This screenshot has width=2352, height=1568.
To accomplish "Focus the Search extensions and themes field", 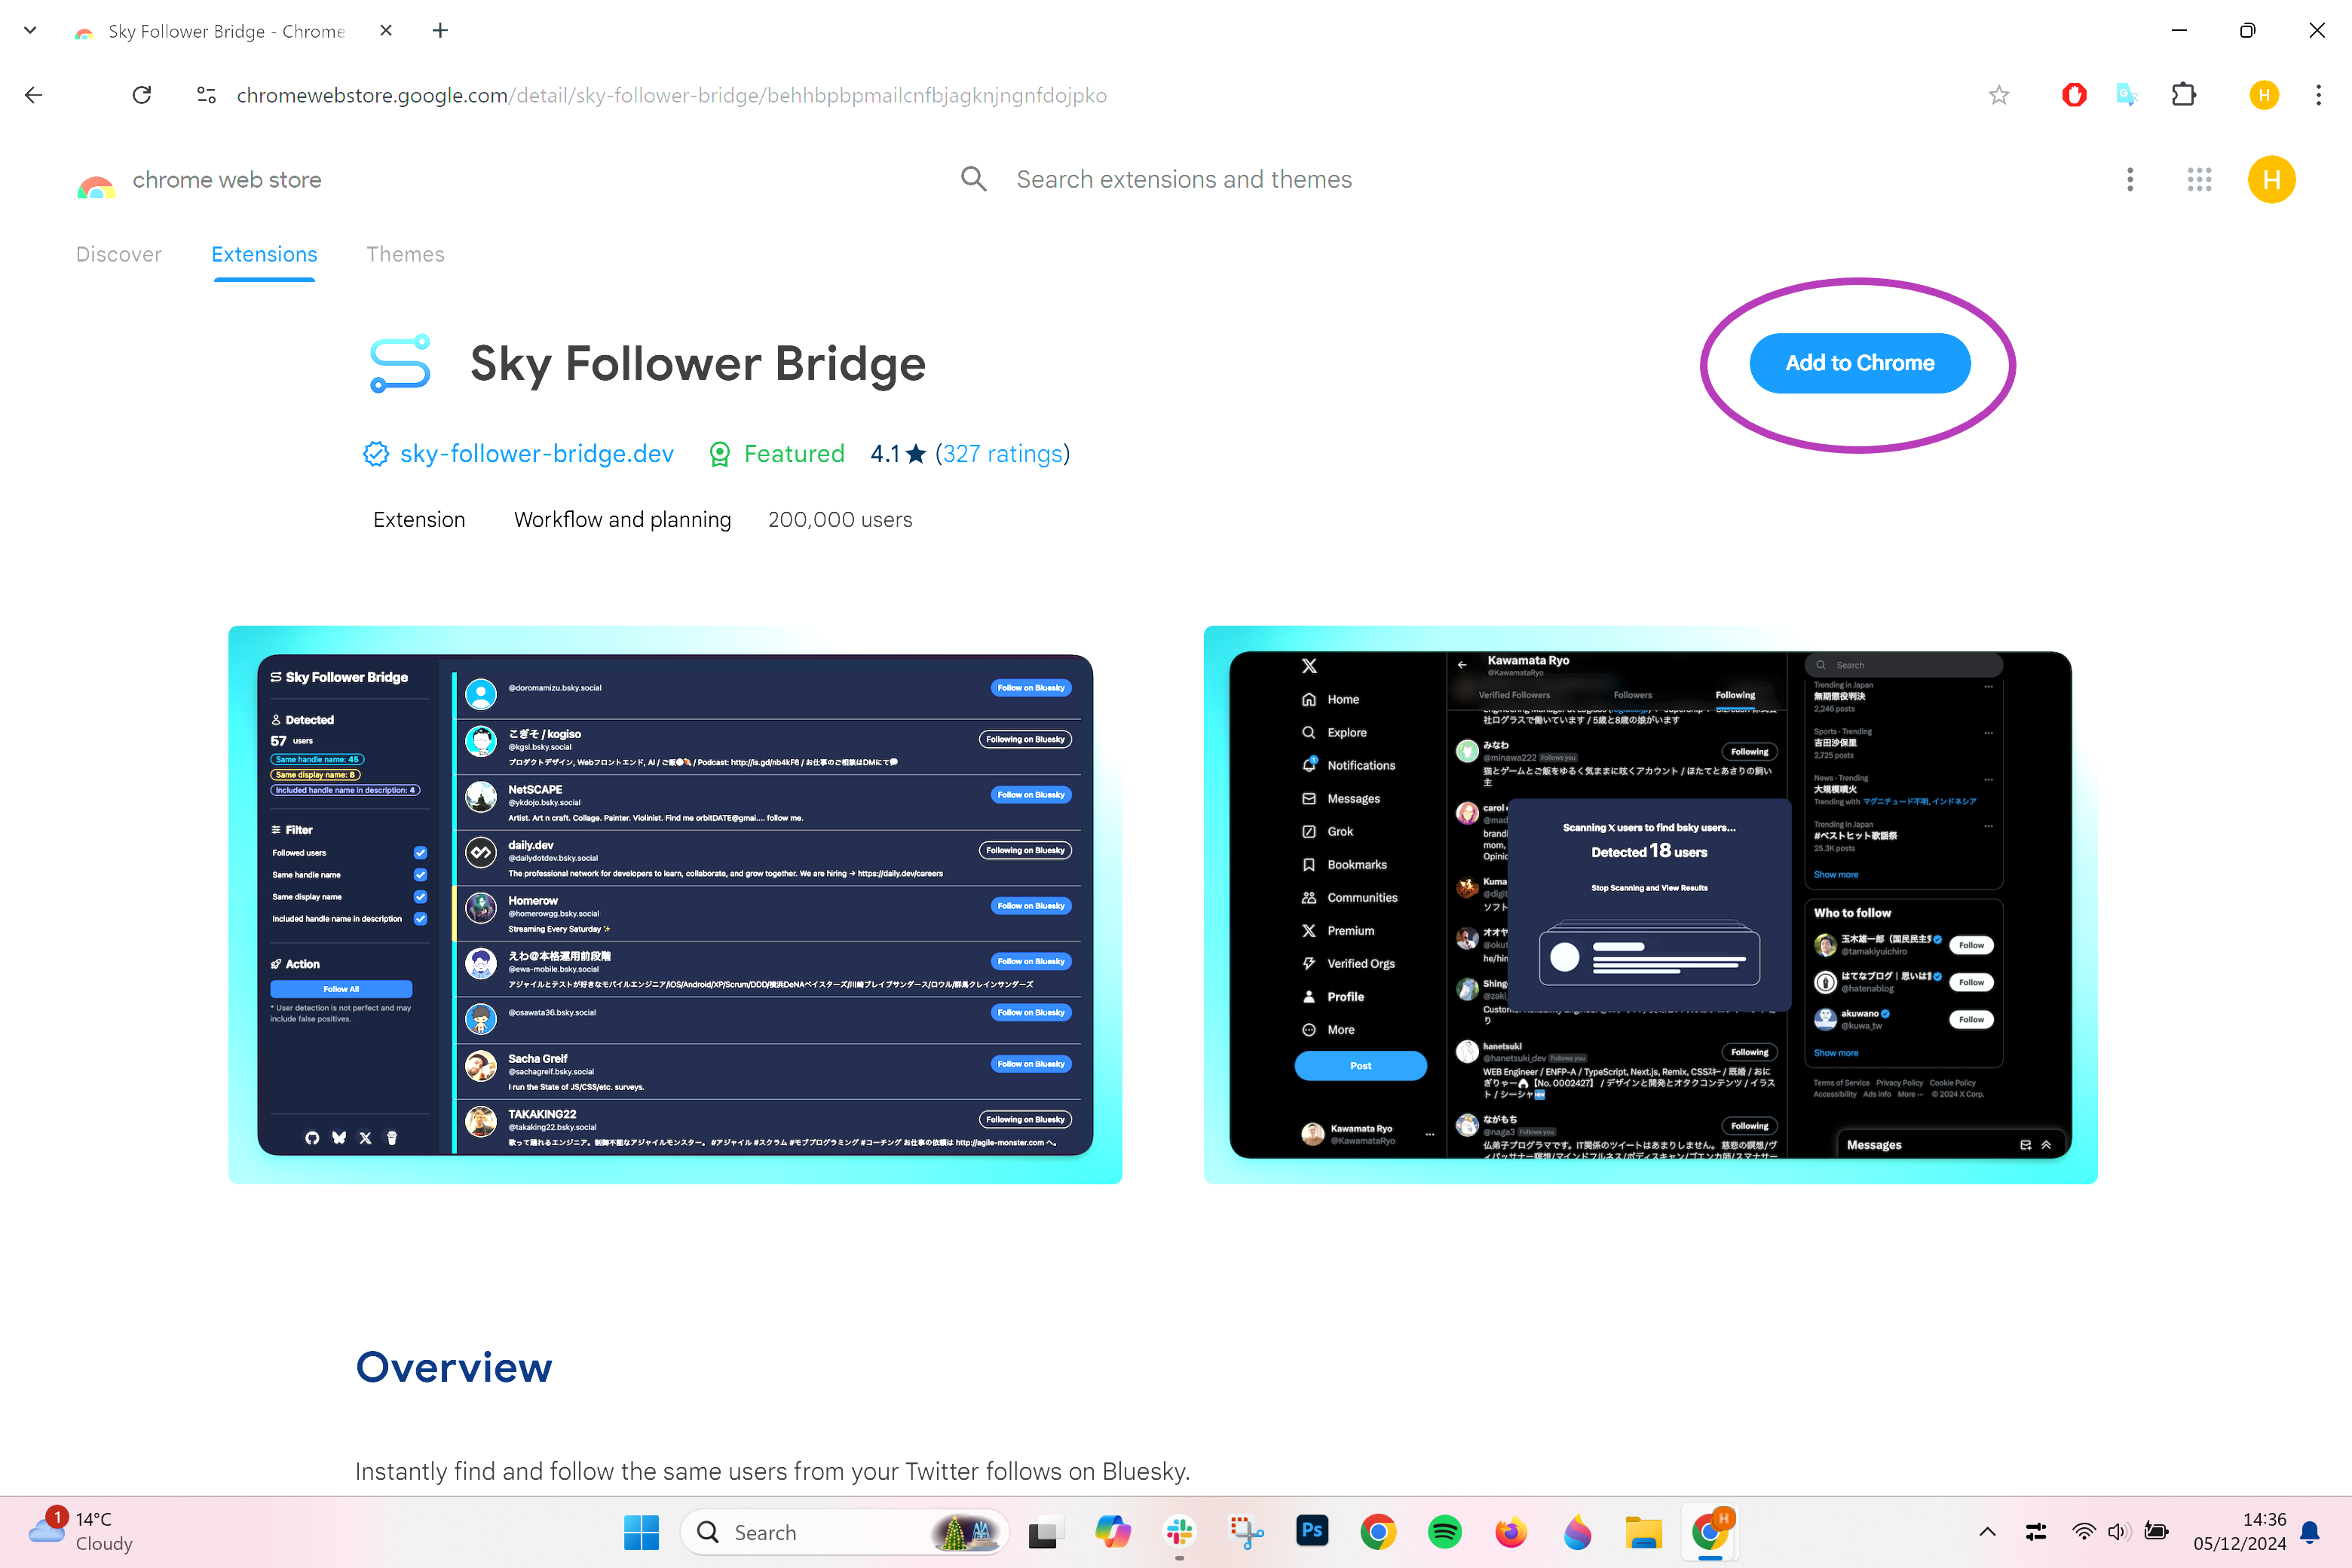I will [x=1184, y=179].
